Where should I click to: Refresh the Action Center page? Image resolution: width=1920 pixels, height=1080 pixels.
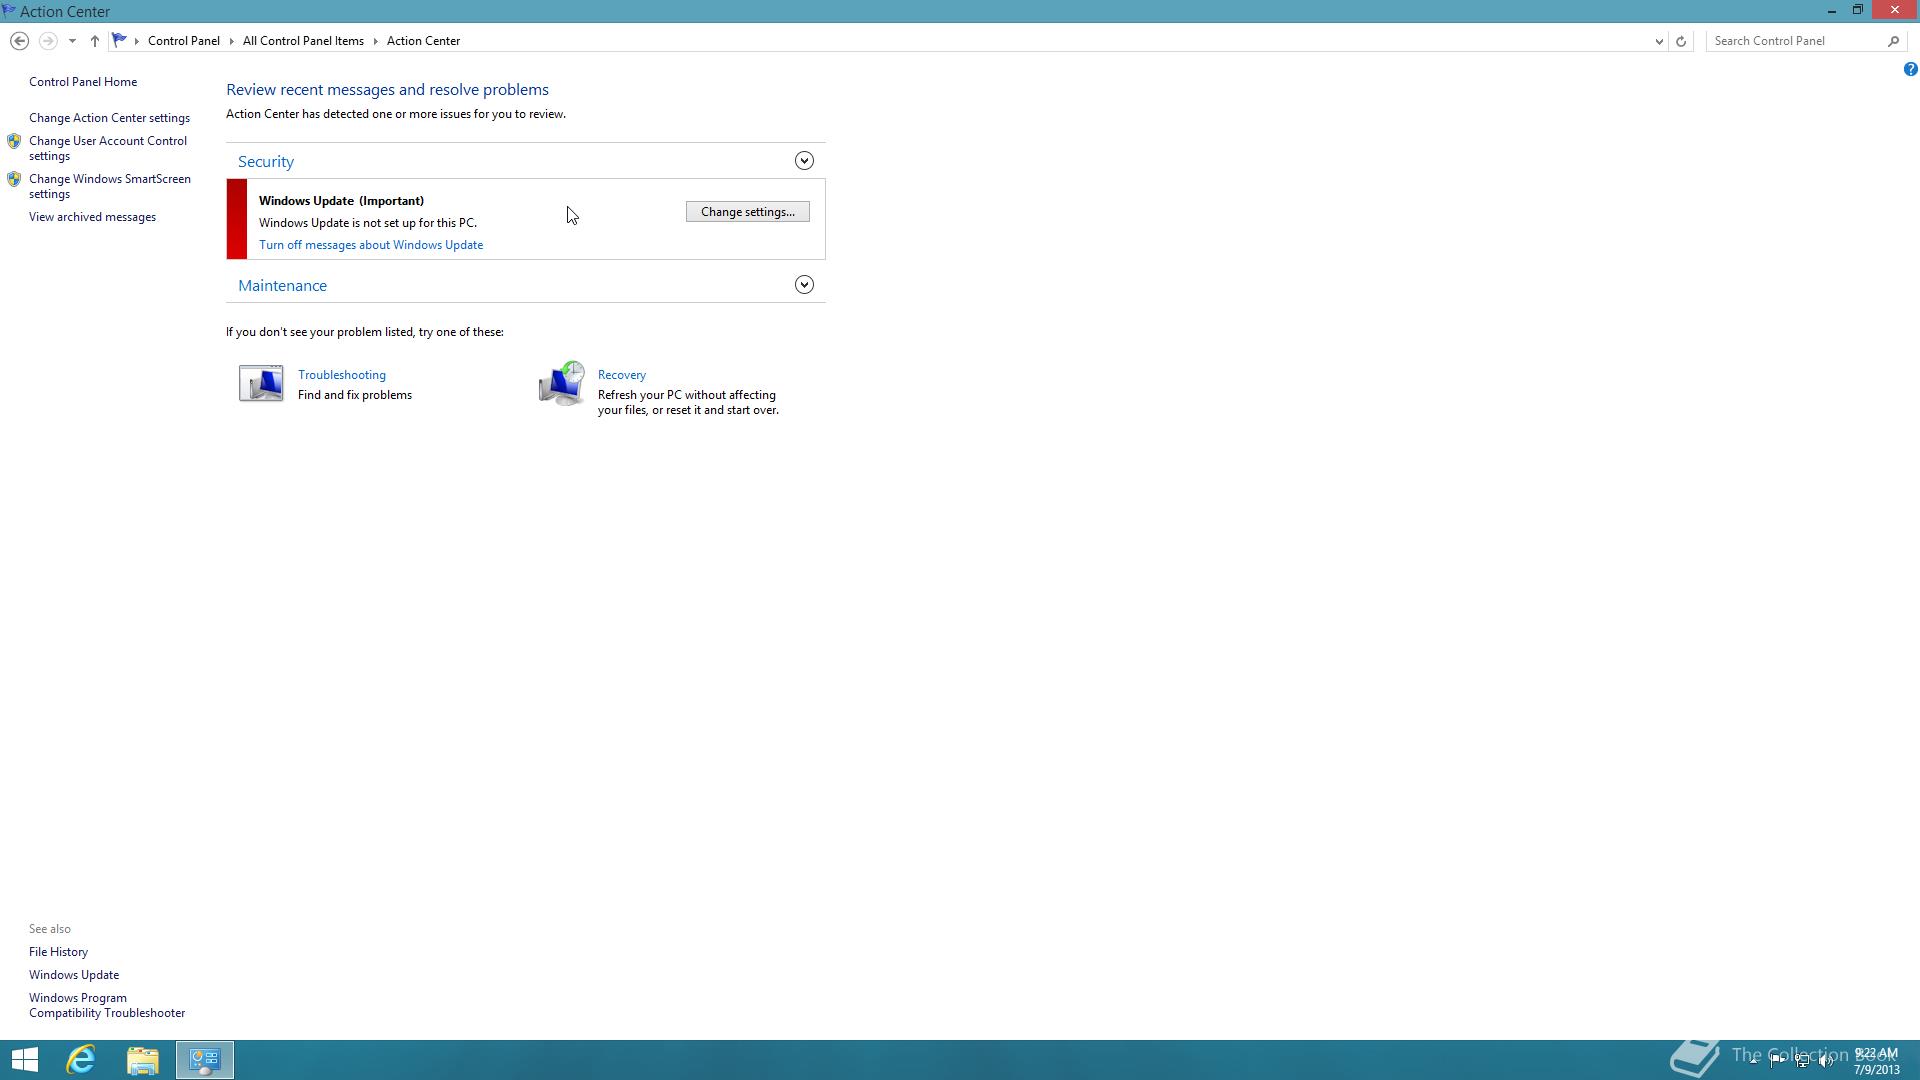tap(1681, 41)
